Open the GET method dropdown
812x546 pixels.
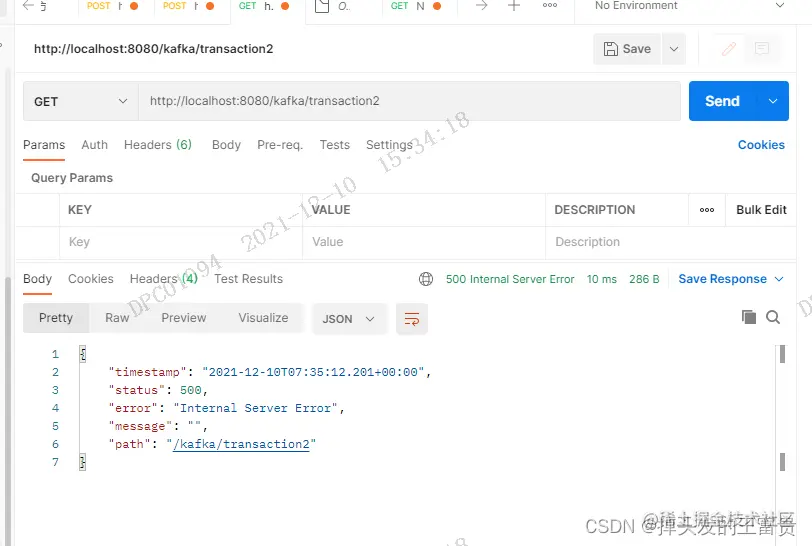[80, 101]
